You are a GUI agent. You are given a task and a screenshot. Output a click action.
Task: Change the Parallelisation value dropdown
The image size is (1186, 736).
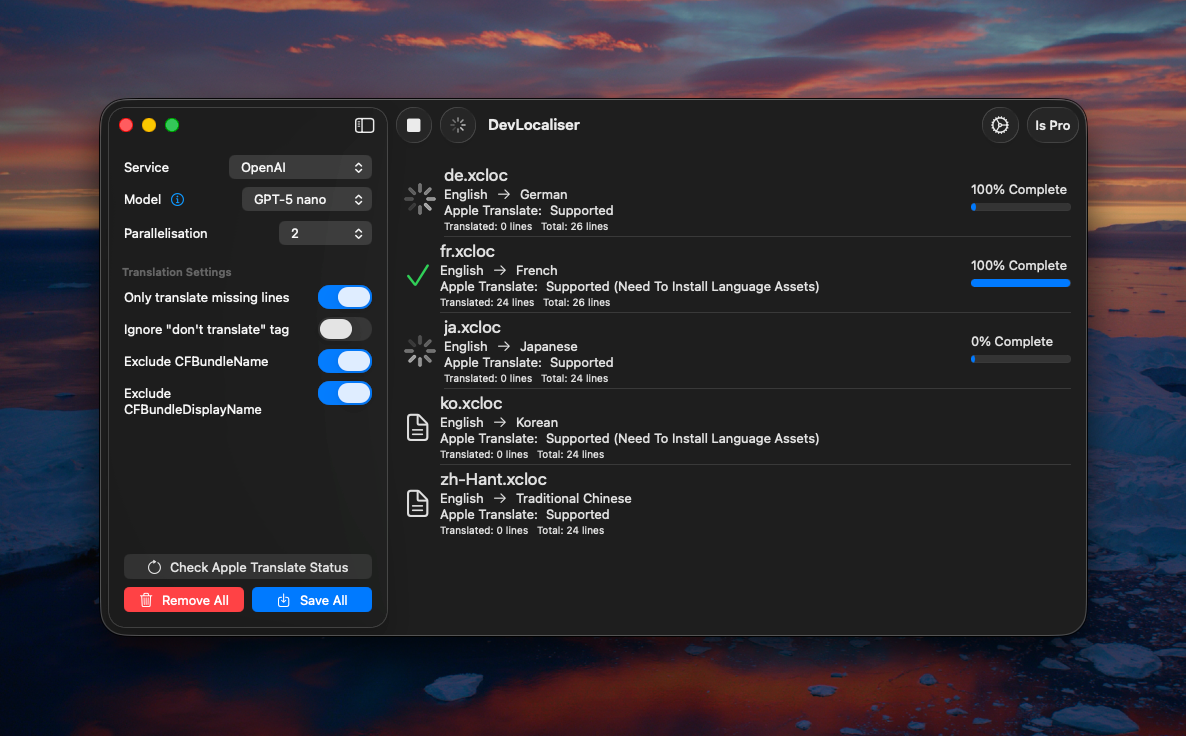(x=325, y=233)
